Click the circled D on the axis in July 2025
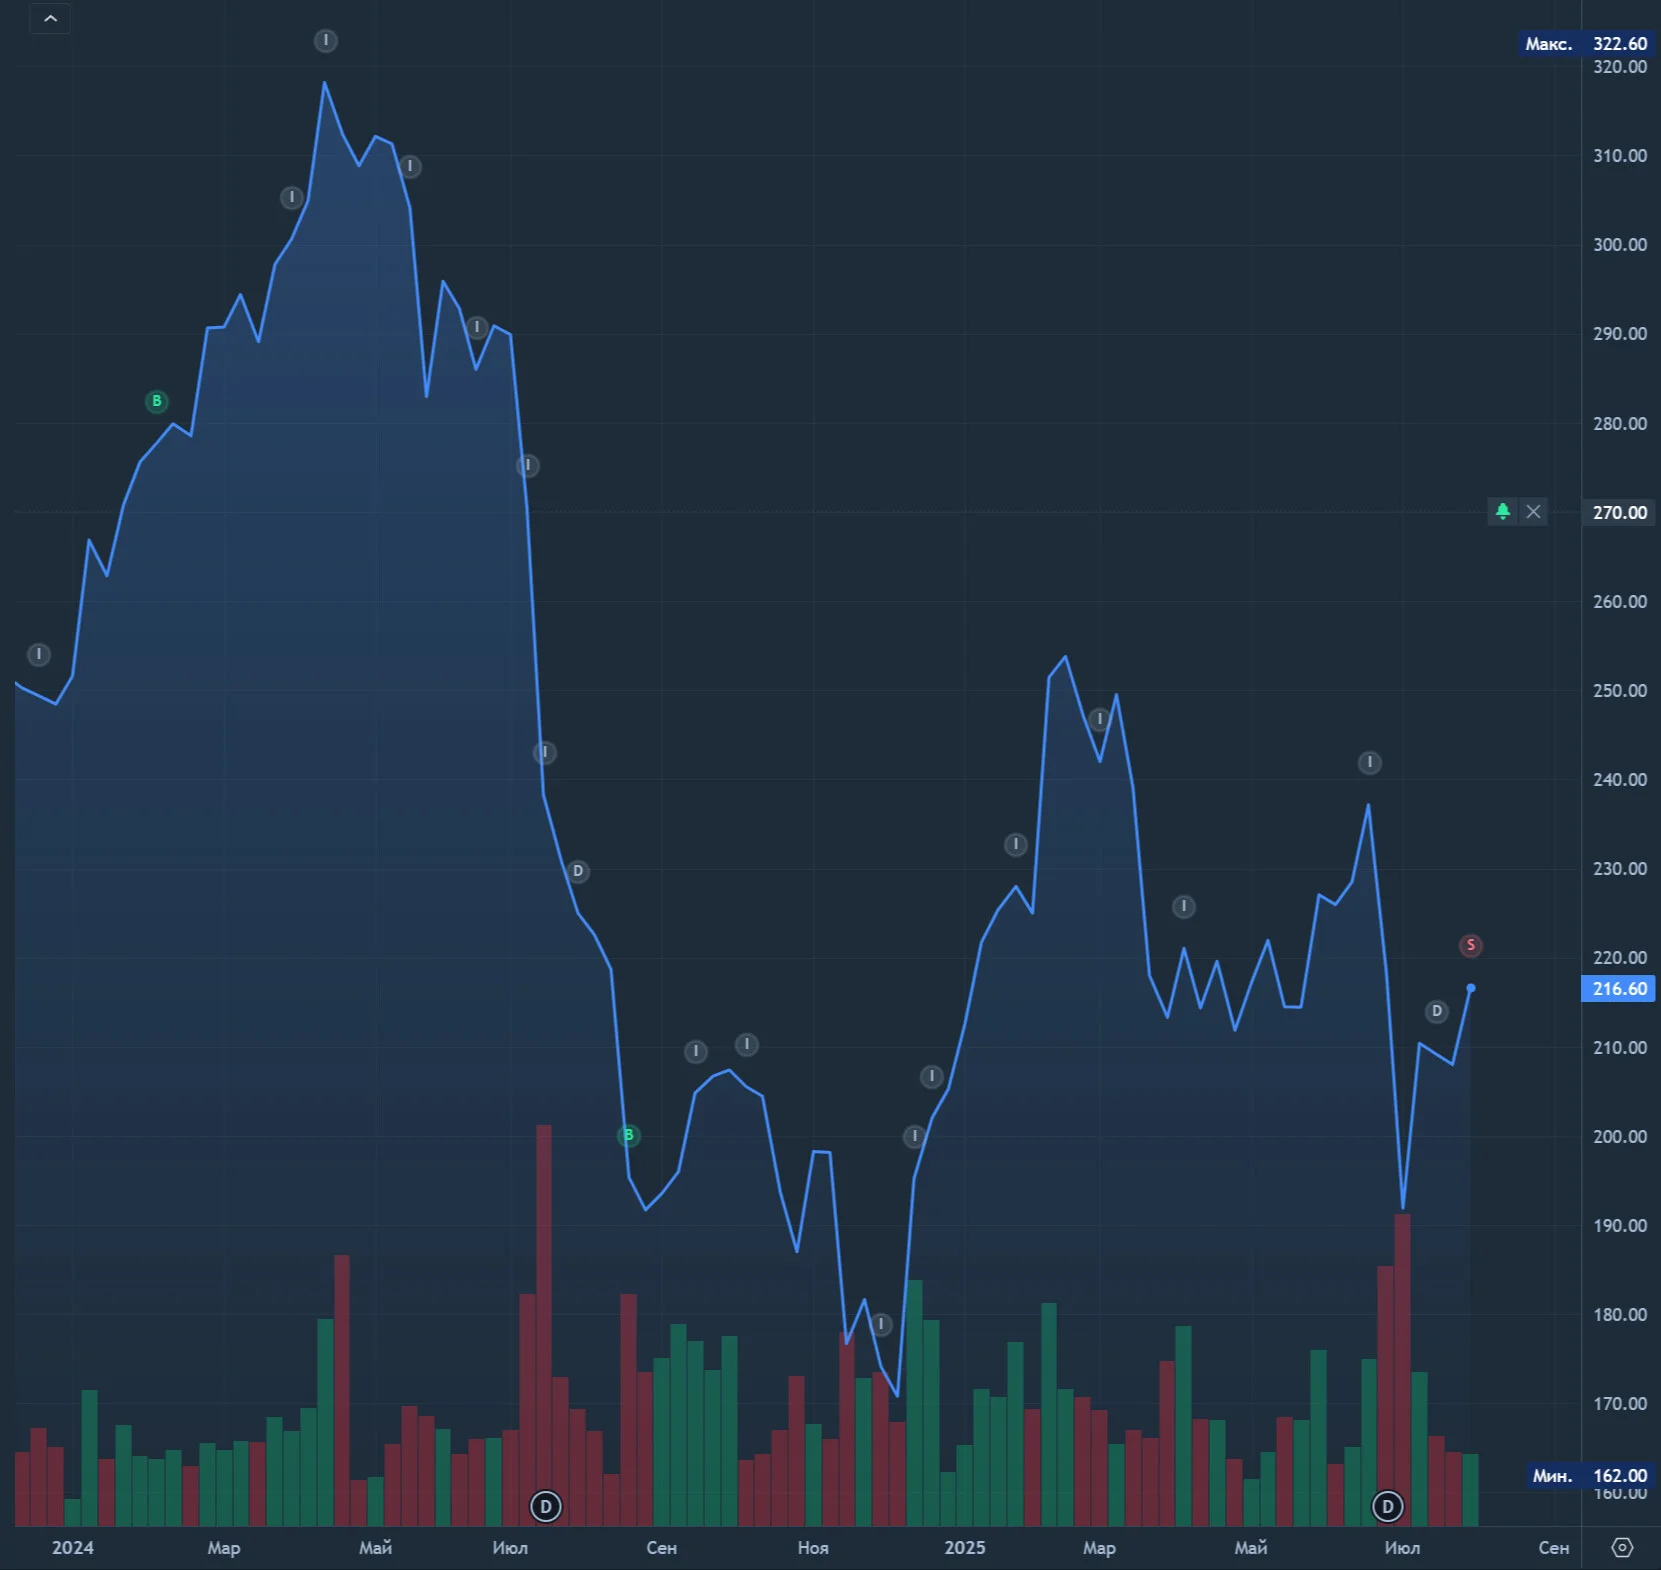This screenshot has height=1570, width=1661. (x=1387, y=1507)
